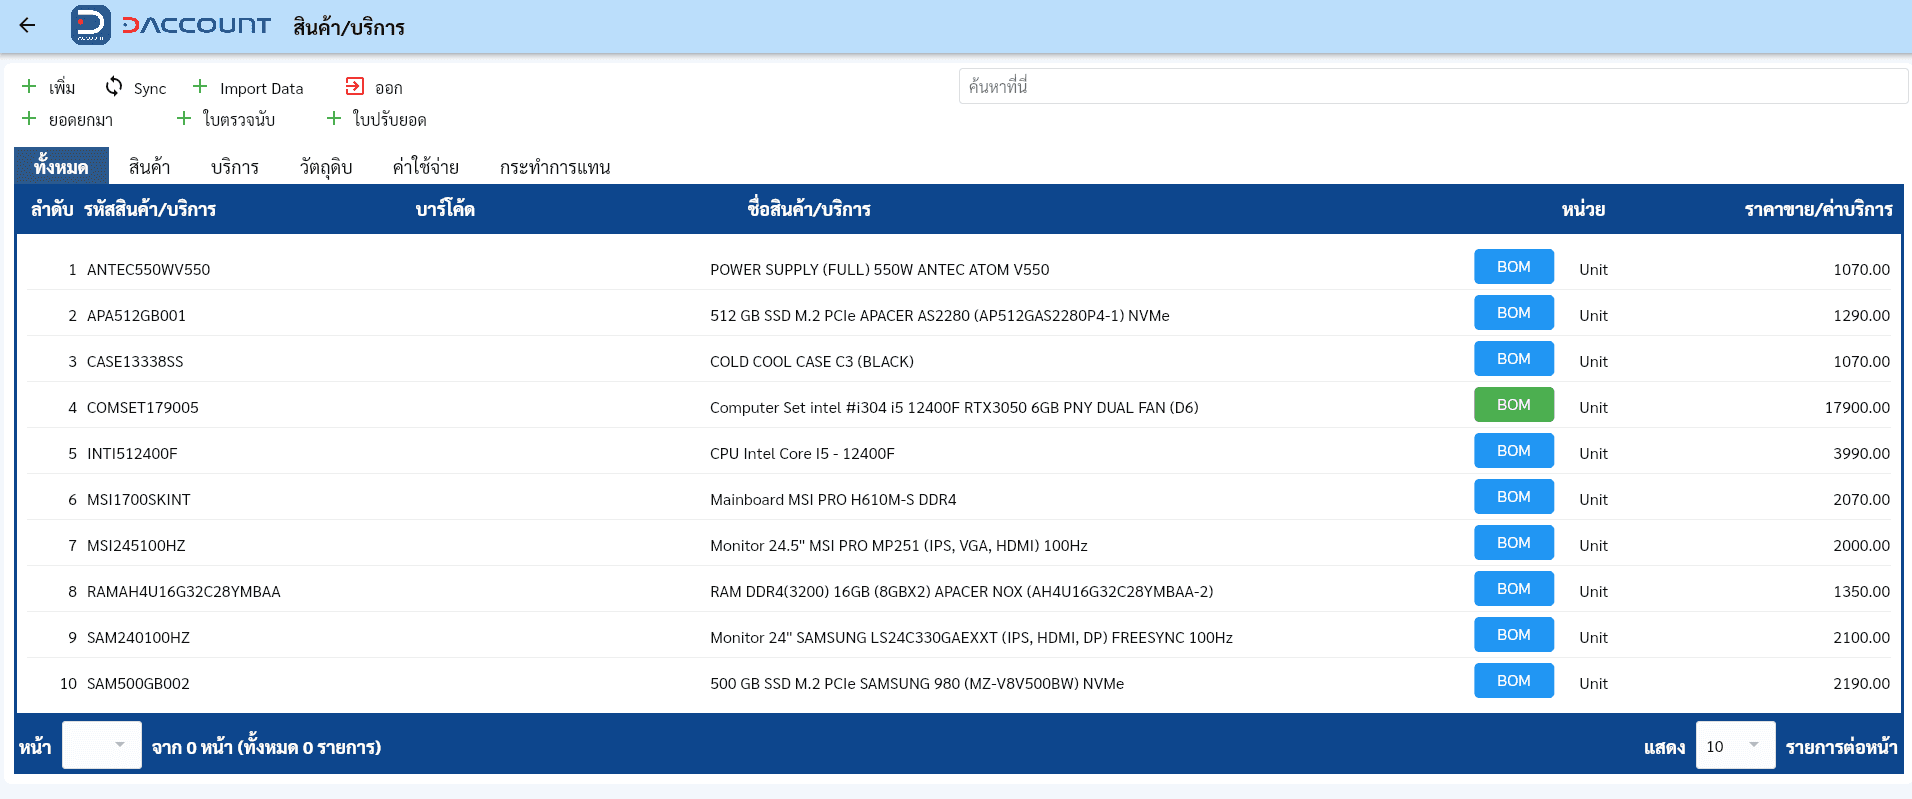Screen dimensions: 1912x799
Task: Click Mainboard MSI PRO H610M-S DDR4 name
Action: coord(833,500)
